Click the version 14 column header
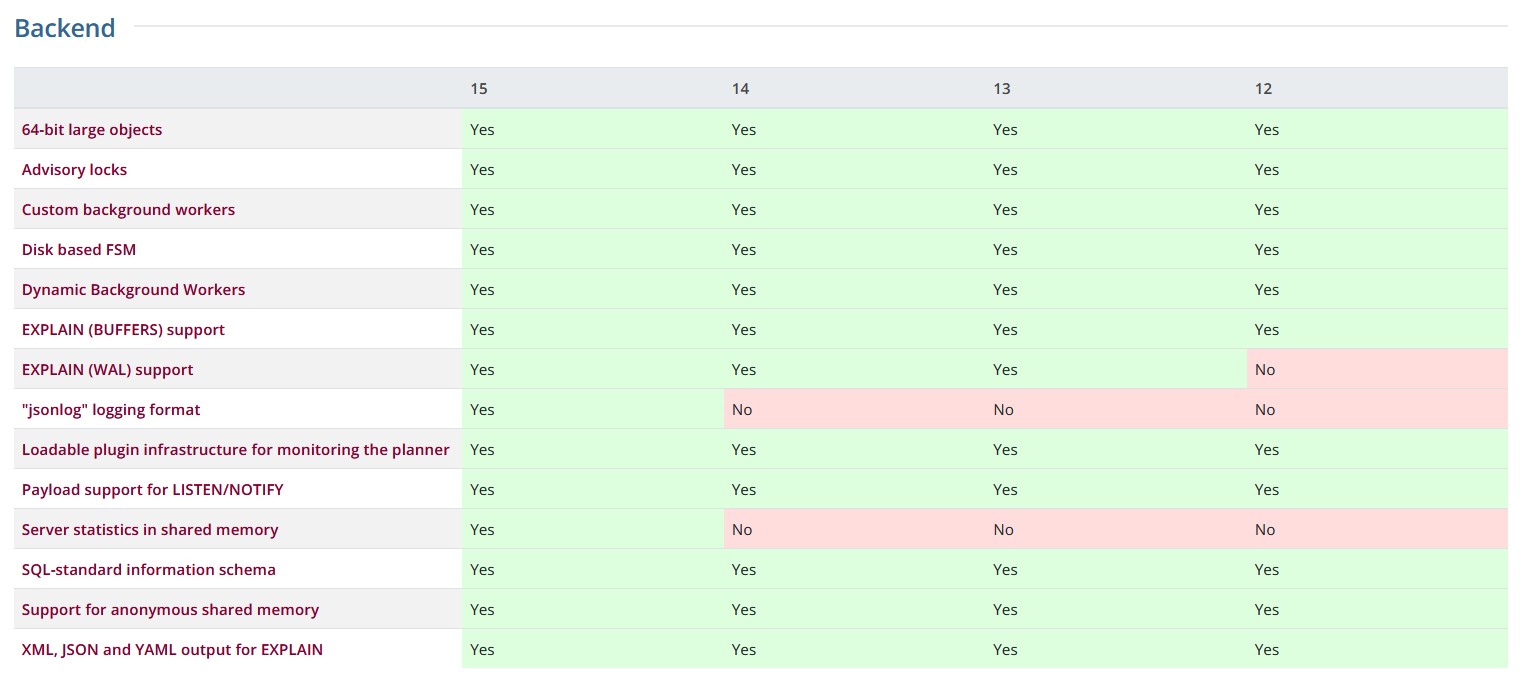The height and width of the screenshot is (680, 1523). tap(740, 89)
